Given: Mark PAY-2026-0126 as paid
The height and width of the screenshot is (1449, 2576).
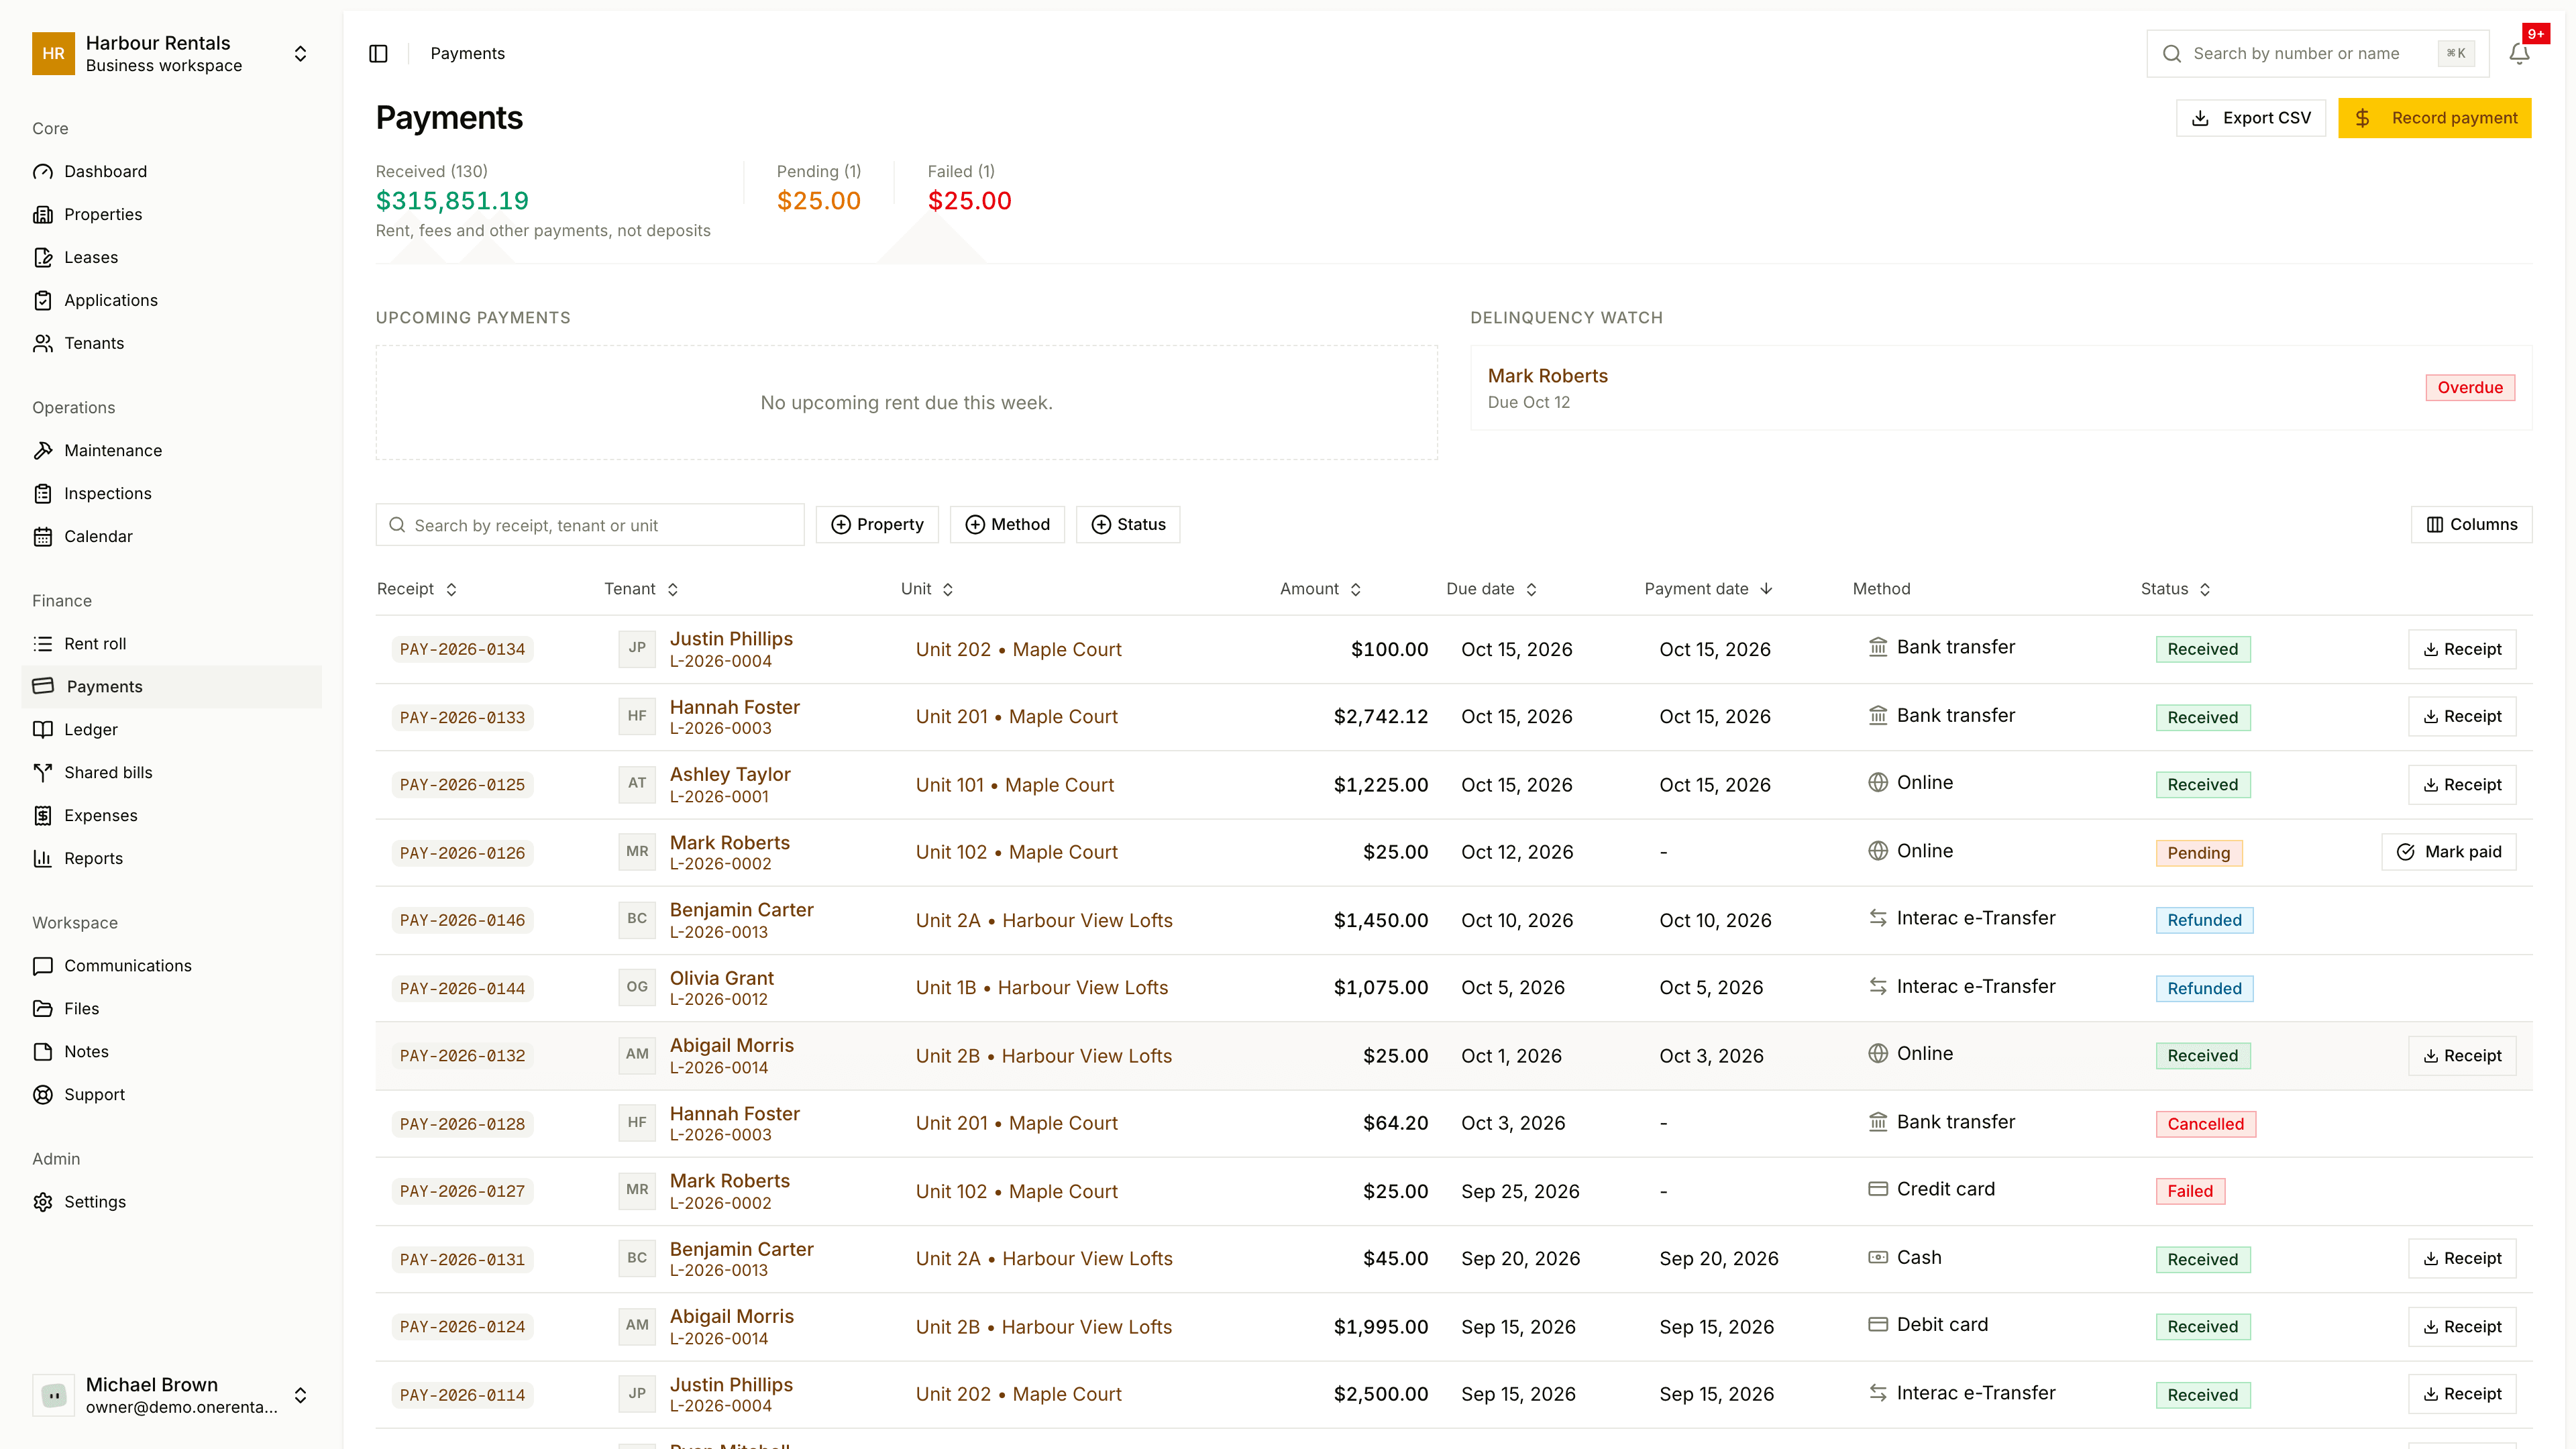Looking at the screenshot, I should (2449, 852).
